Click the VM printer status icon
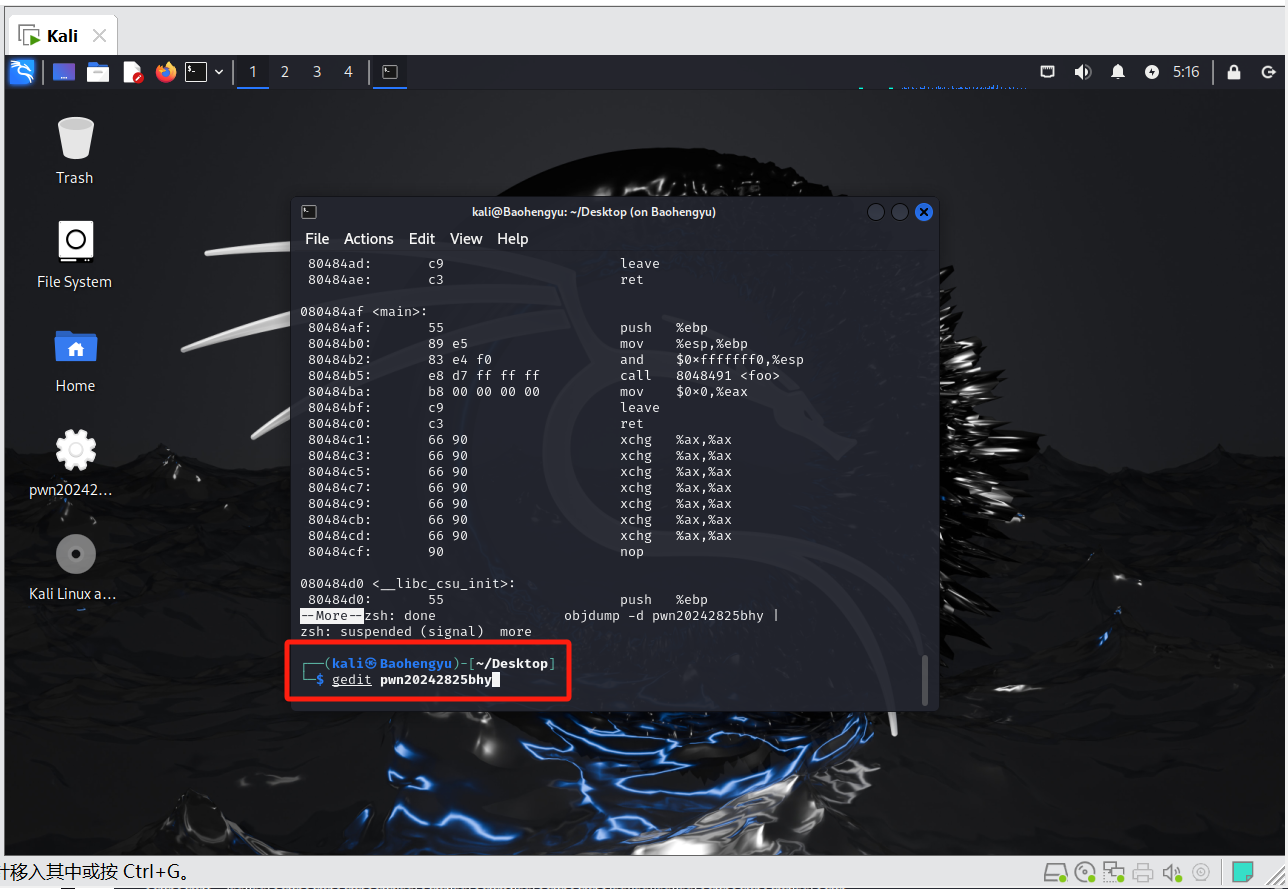This screenshot has width=1288, height=889. coord(1144,872)
